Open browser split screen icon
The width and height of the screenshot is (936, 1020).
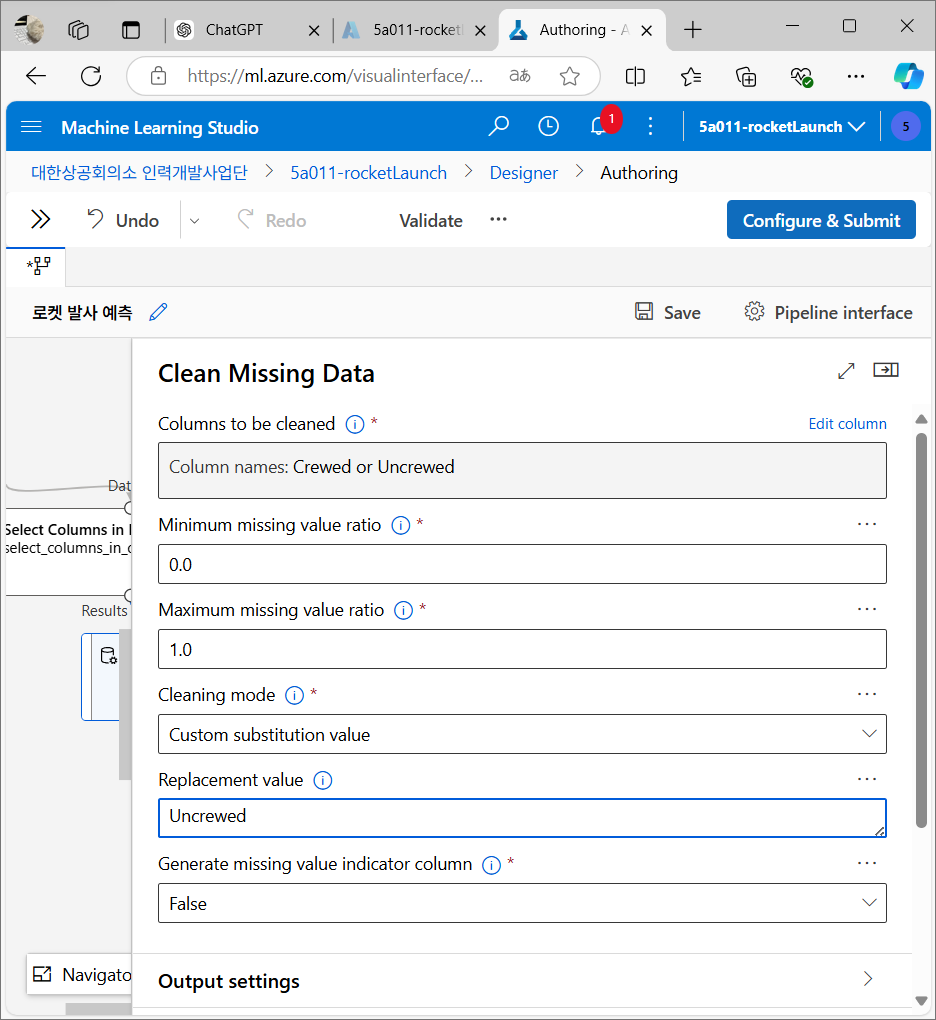(x=635, y=76)
